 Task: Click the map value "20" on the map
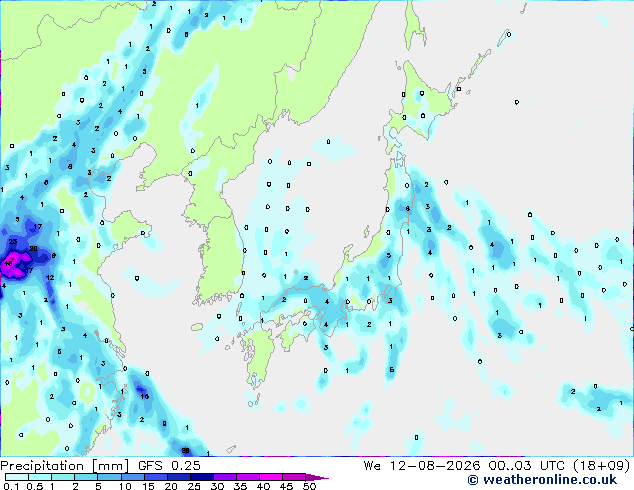[33, 248]
